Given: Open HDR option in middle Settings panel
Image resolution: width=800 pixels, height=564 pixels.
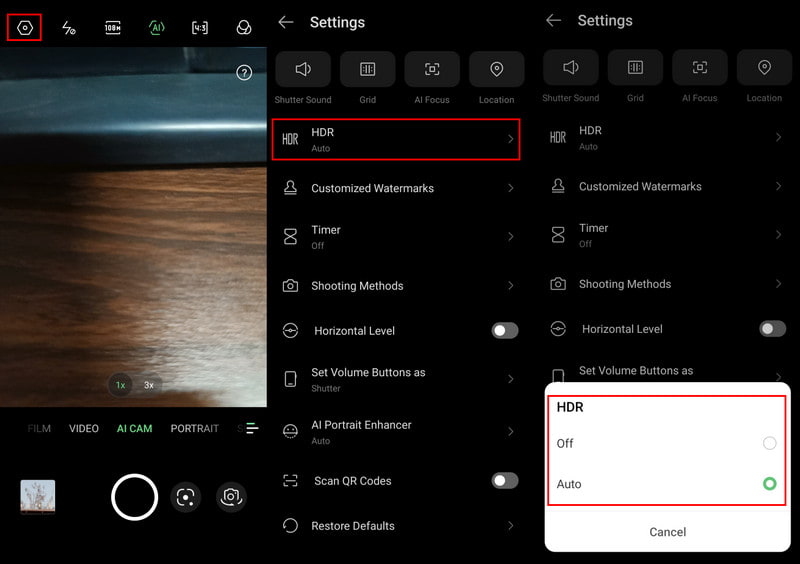Looking at the screenshot, I should [396, 139].
